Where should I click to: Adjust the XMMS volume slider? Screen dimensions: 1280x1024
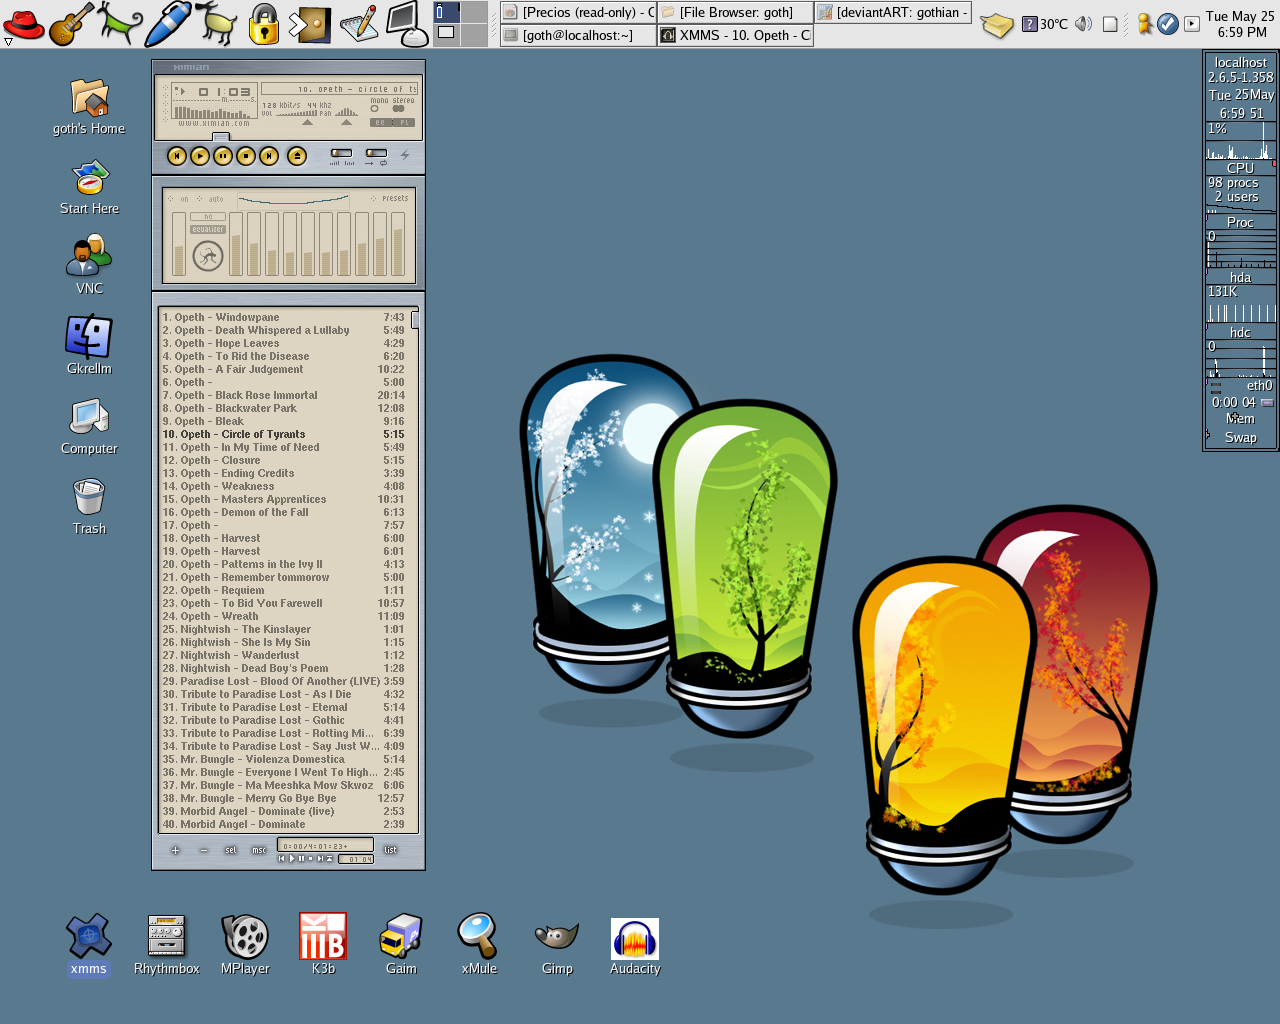(x=307, y=122)
